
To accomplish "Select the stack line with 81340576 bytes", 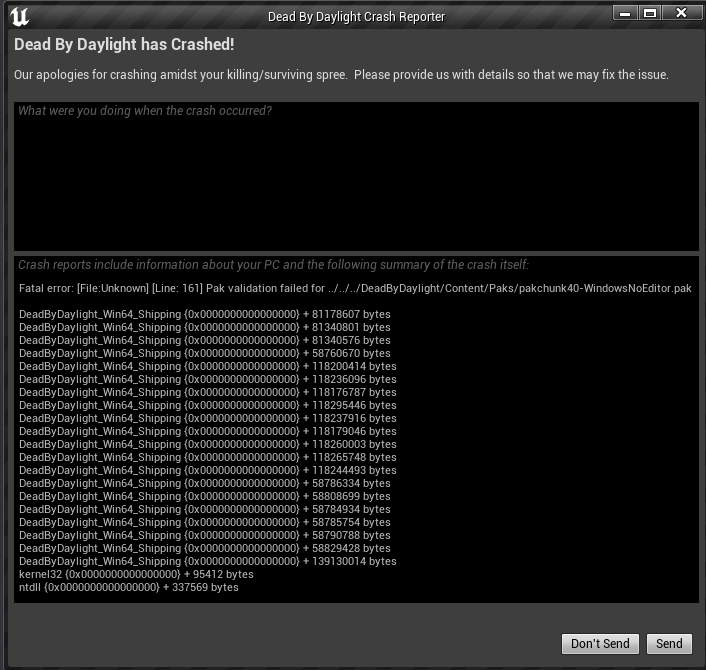I will 205,340.
